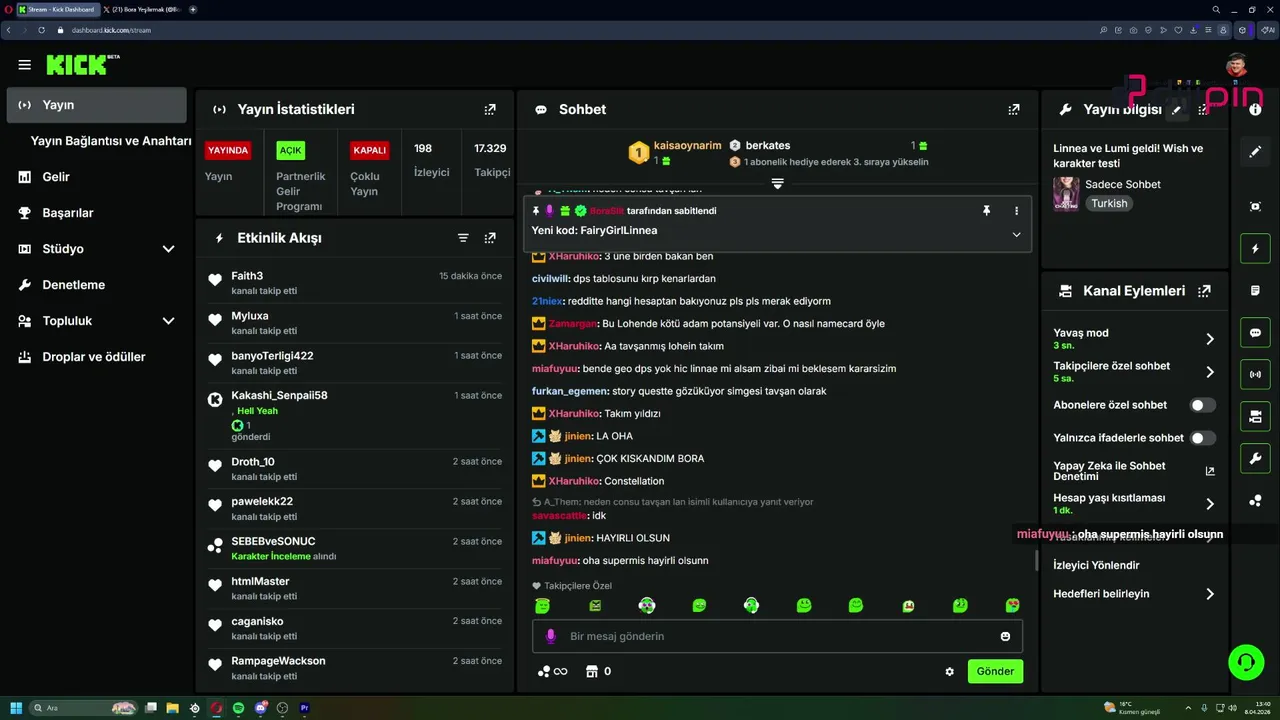The height and width of the screenshot is (720, 1280).
Task: Click the chat bubble icon in right sidebar
Action: tap(1255, 333)
